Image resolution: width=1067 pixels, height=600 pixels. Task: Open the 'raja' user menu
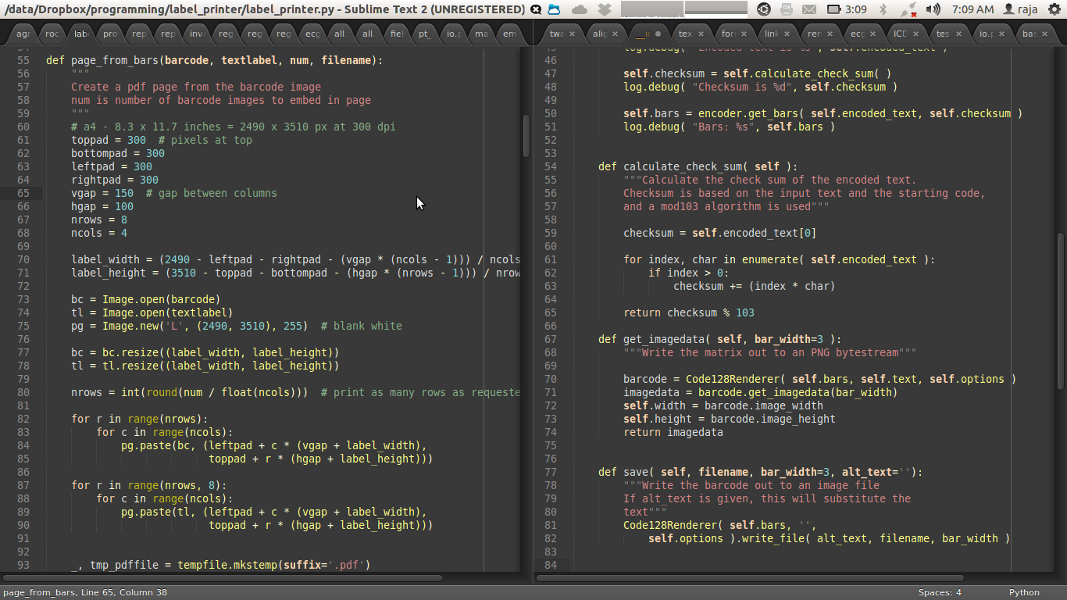tap(1020, 9)
